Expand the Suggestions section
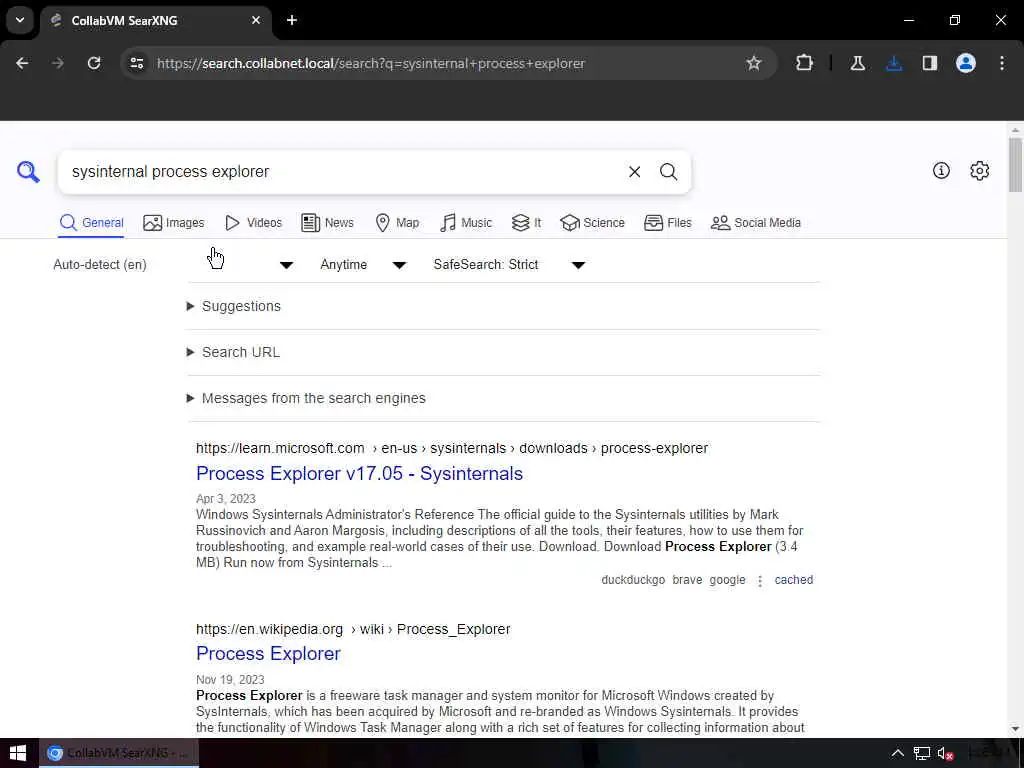This screenshot has height=768, width=1024. tap(234, 306)
